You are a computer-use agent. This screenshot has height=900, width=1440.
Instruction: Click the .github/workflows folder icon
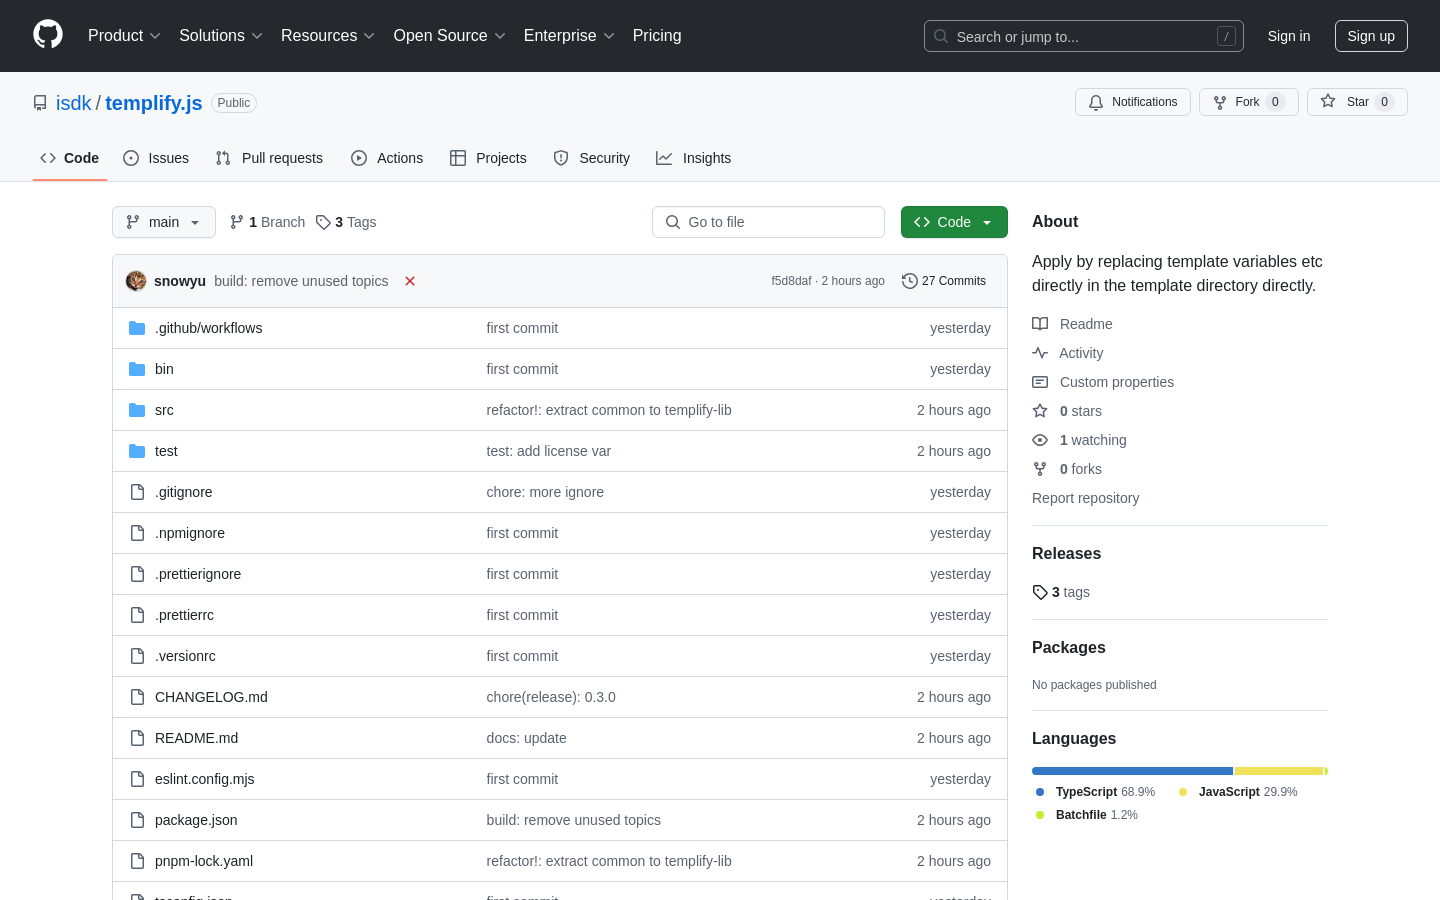(137, 328)
